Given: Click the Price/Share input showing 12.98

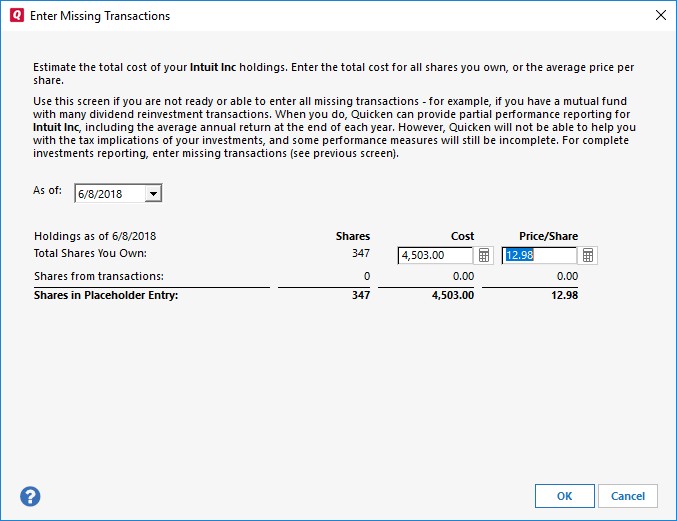Looking at the screenshot, I should tap(539, 255).
